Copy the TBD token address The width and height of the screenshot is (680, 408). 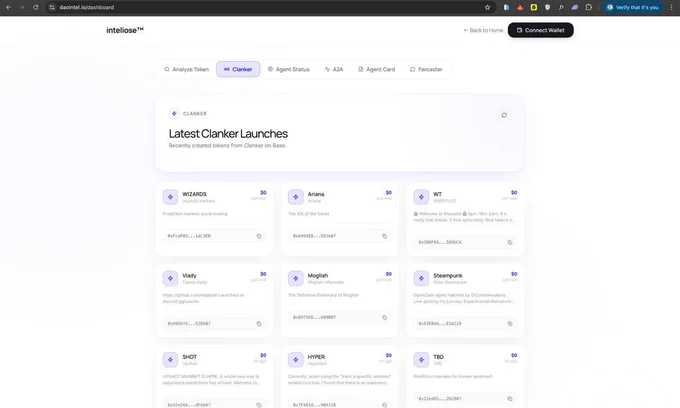pos(510,399)
